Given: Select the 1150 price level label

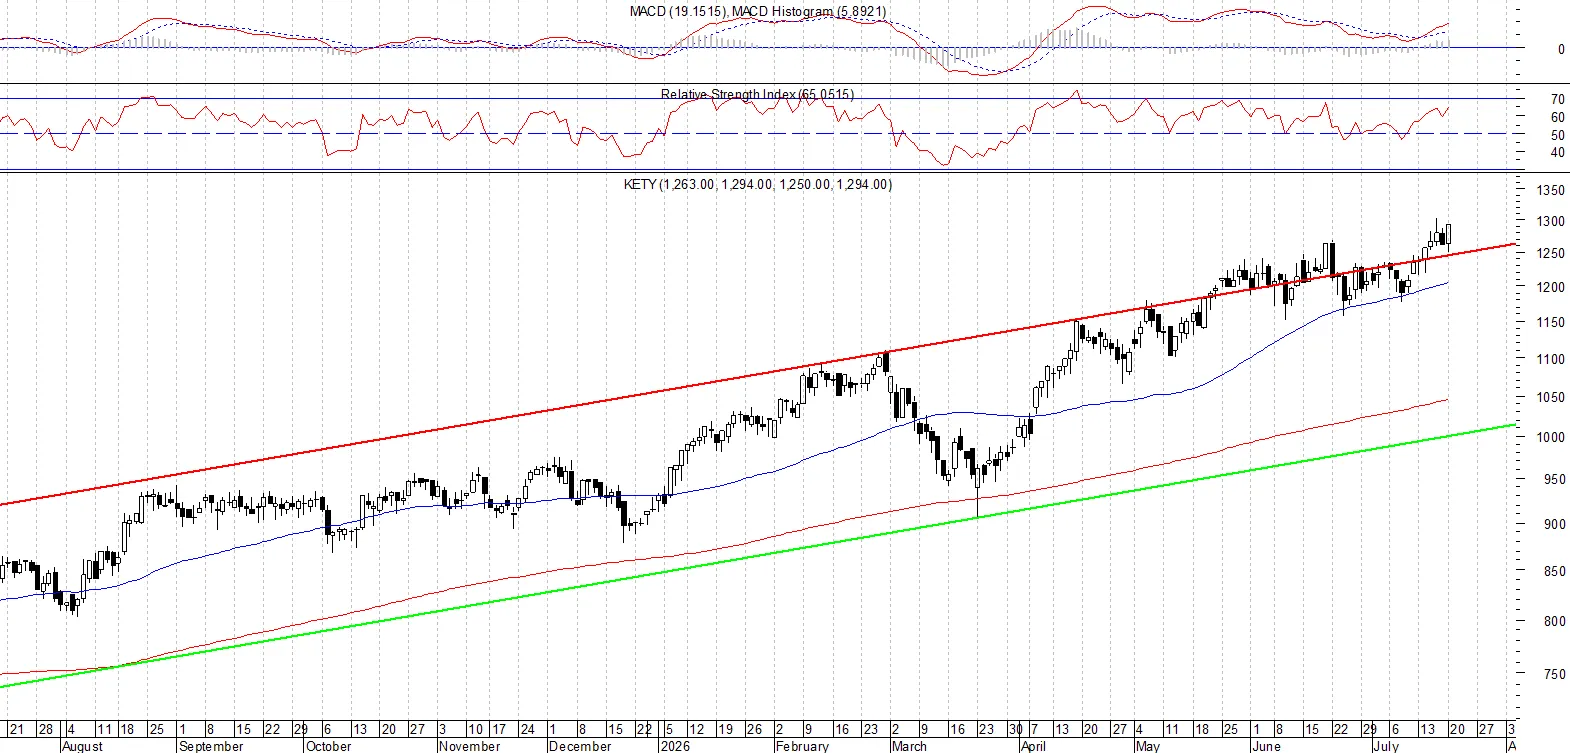Looking at the screenshot, I should (1552, 322).
